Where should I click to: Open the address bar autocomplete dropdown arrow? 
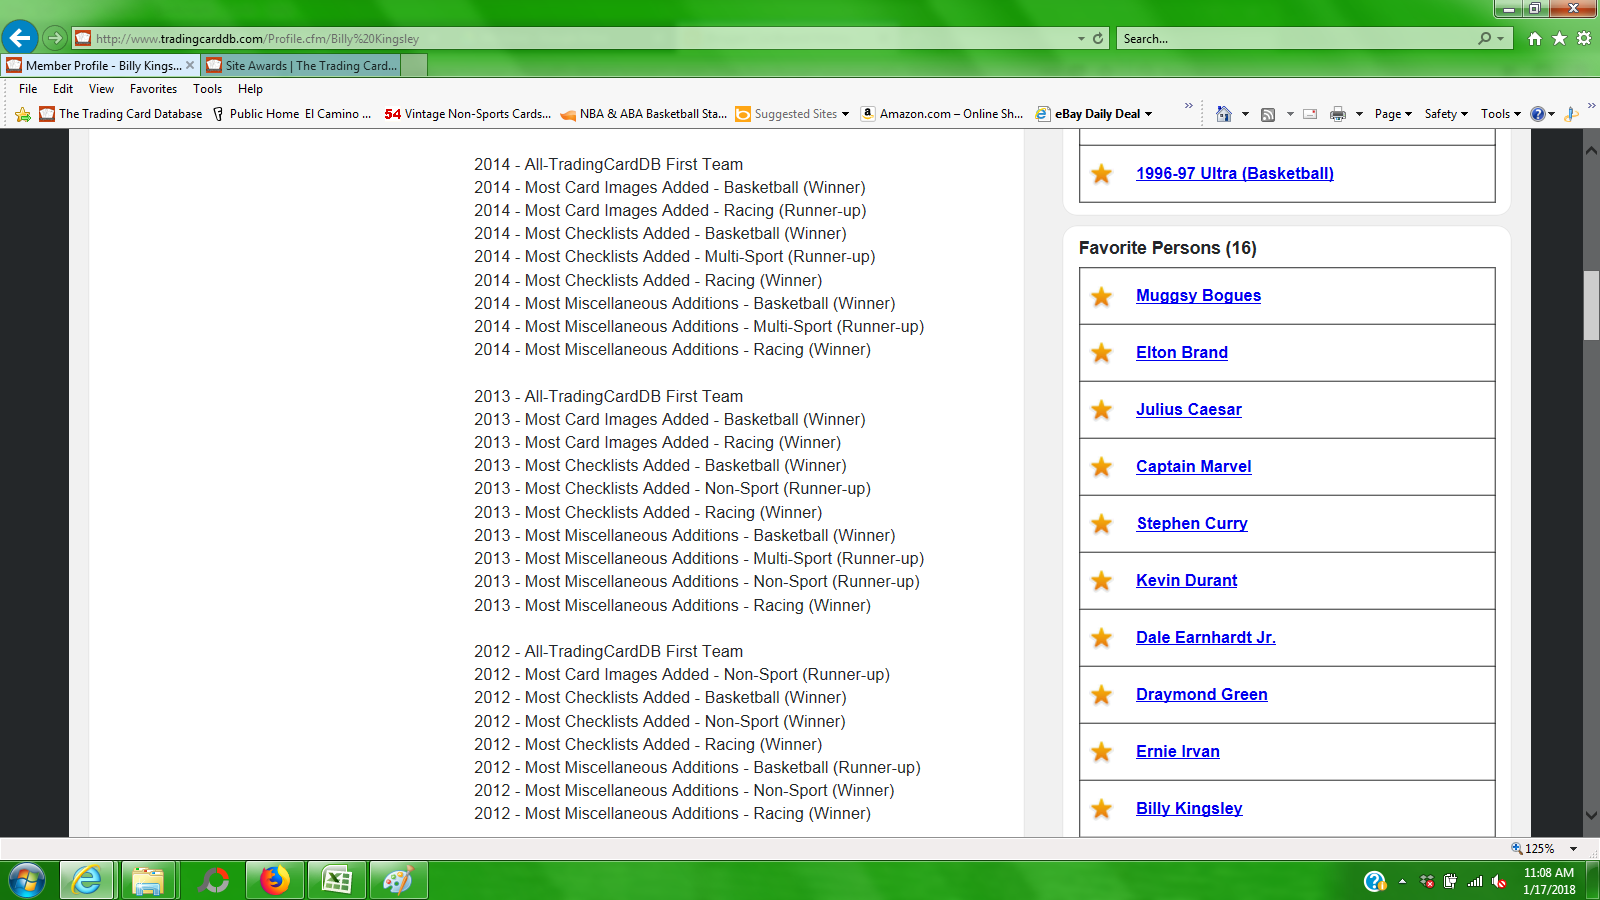(1081, 39)
